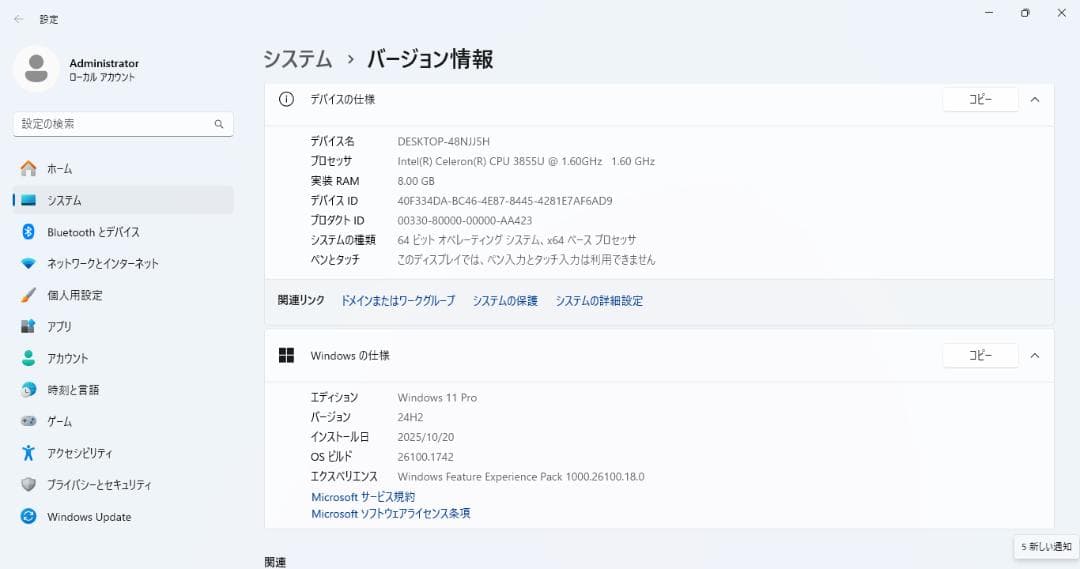Open ゲーム settings page

(x=123, y=421)
